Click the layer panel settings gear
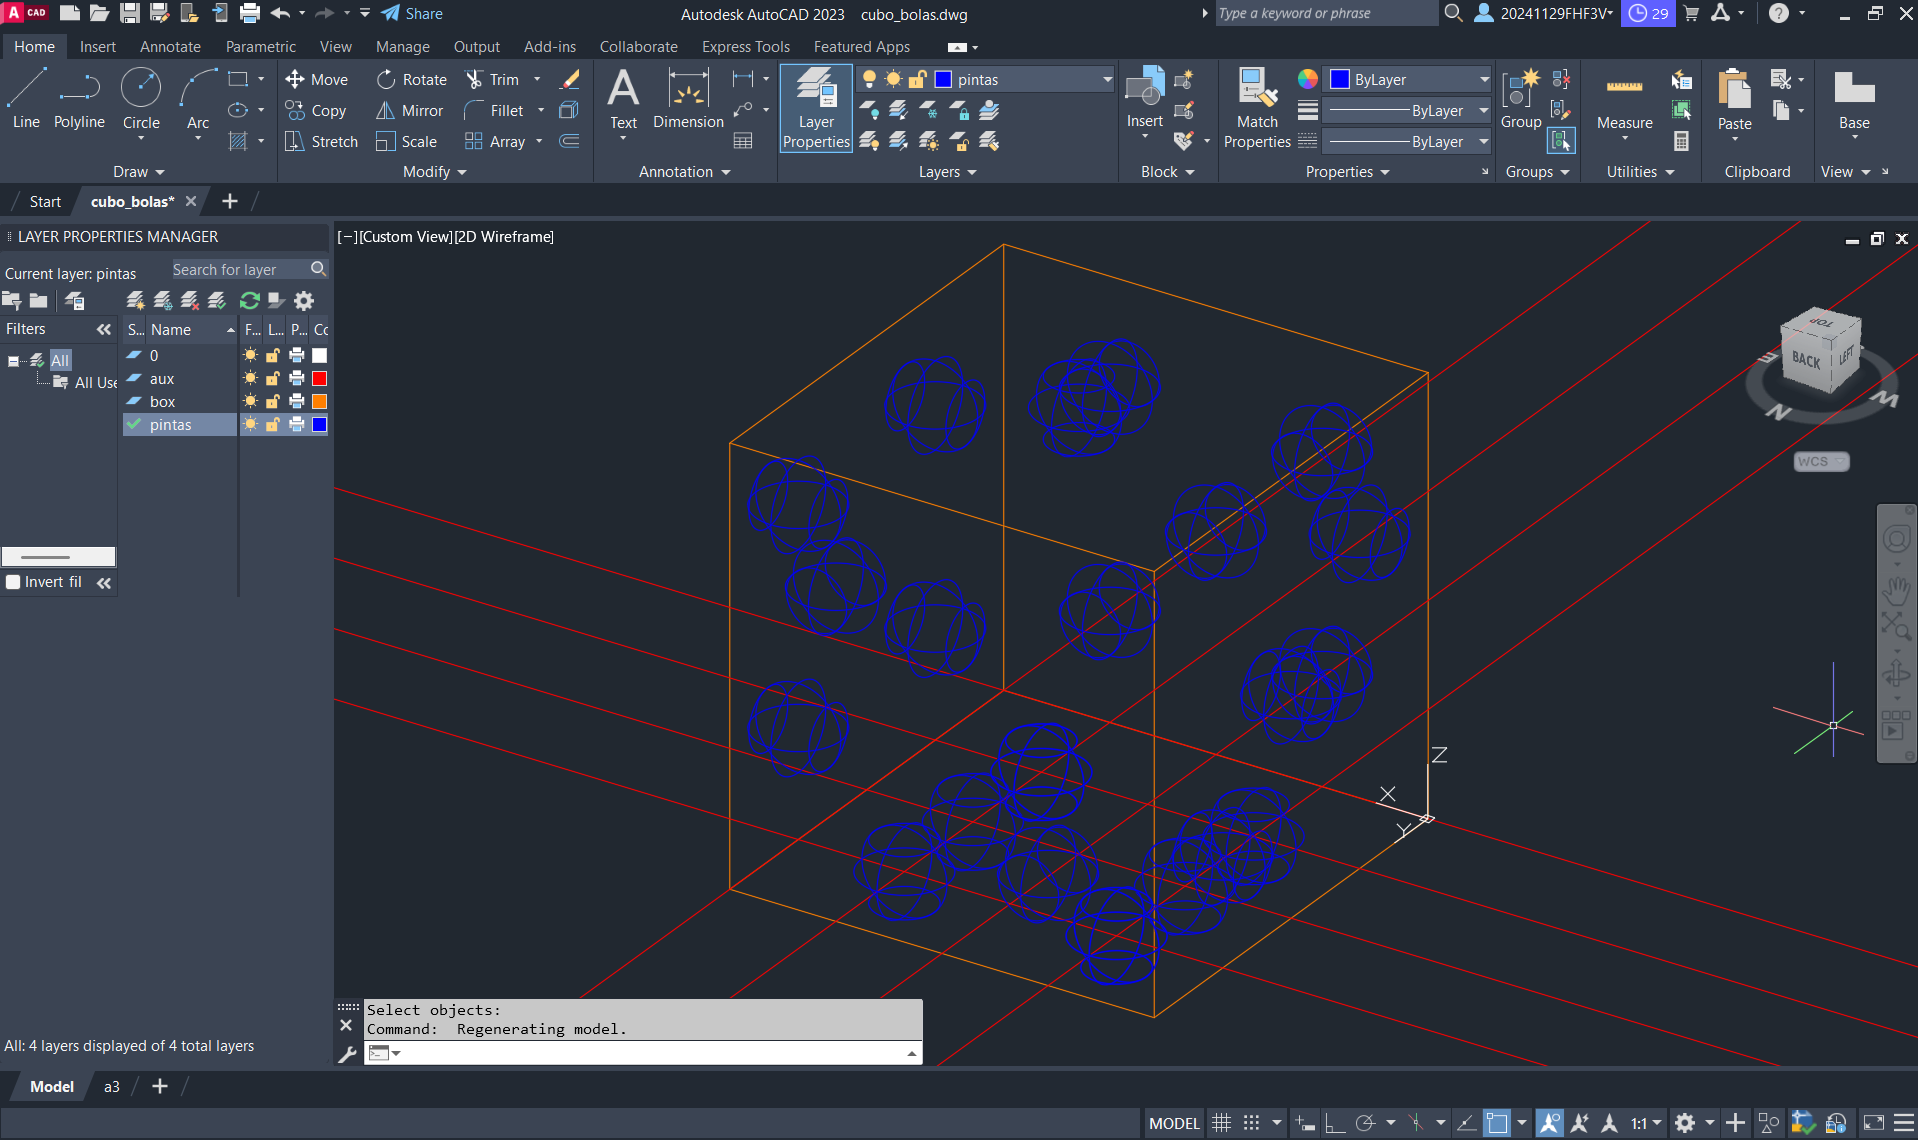1918x1140 pixels. point(304,301)
